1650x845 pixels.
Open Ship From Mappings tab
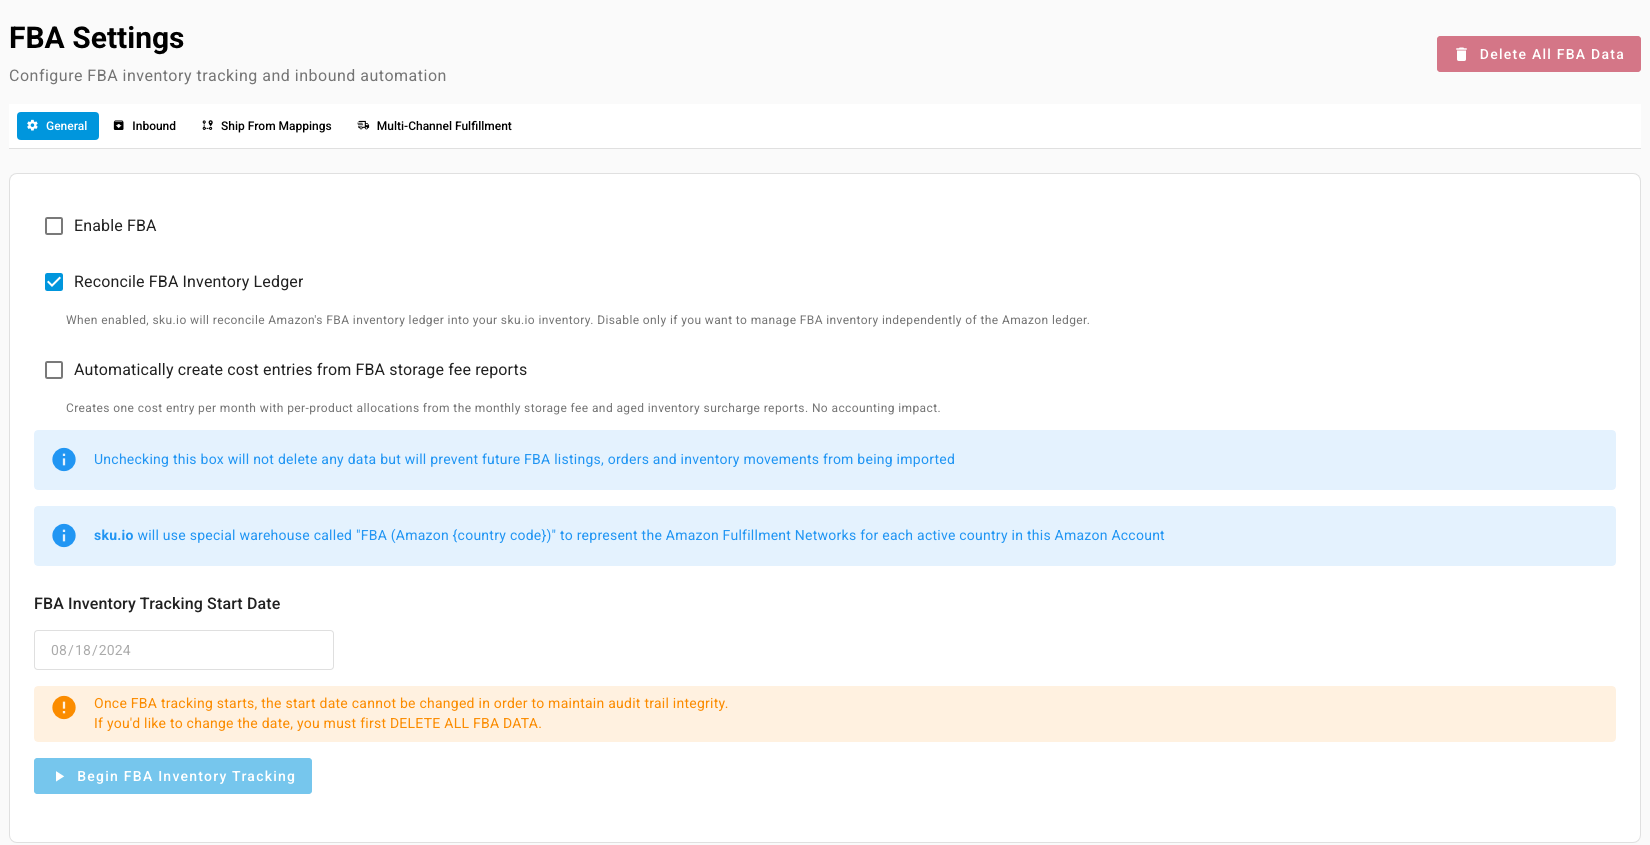(x=267, y=126)
